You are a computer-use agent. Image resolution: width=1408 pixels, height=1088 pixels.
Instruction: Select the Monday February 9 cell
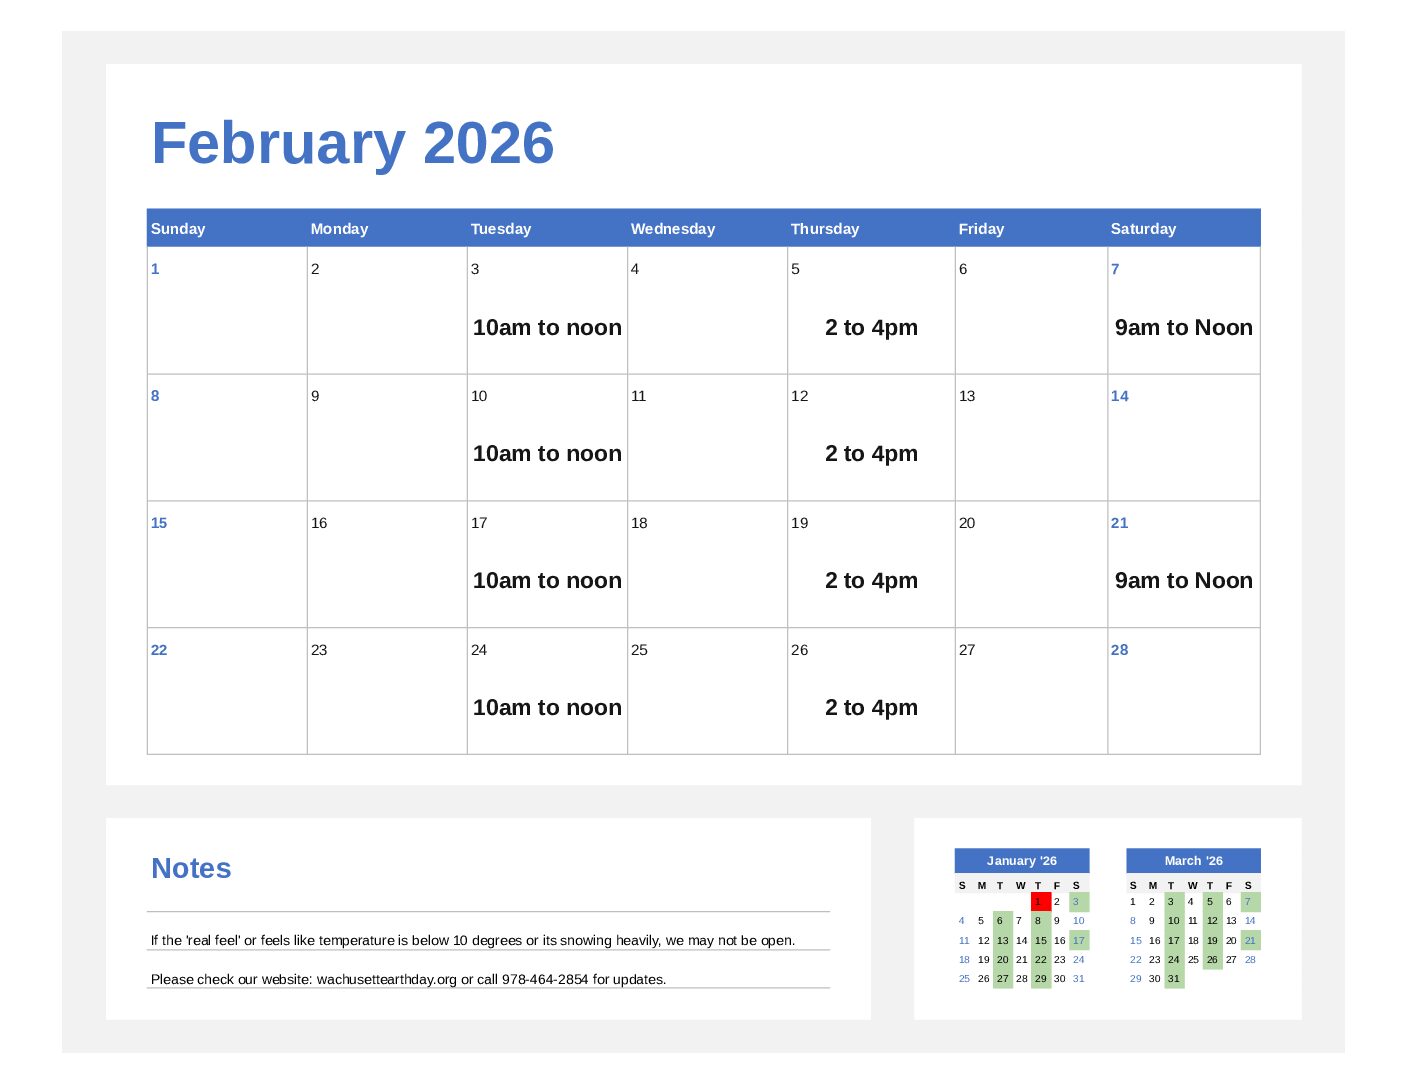click(387, 438)
